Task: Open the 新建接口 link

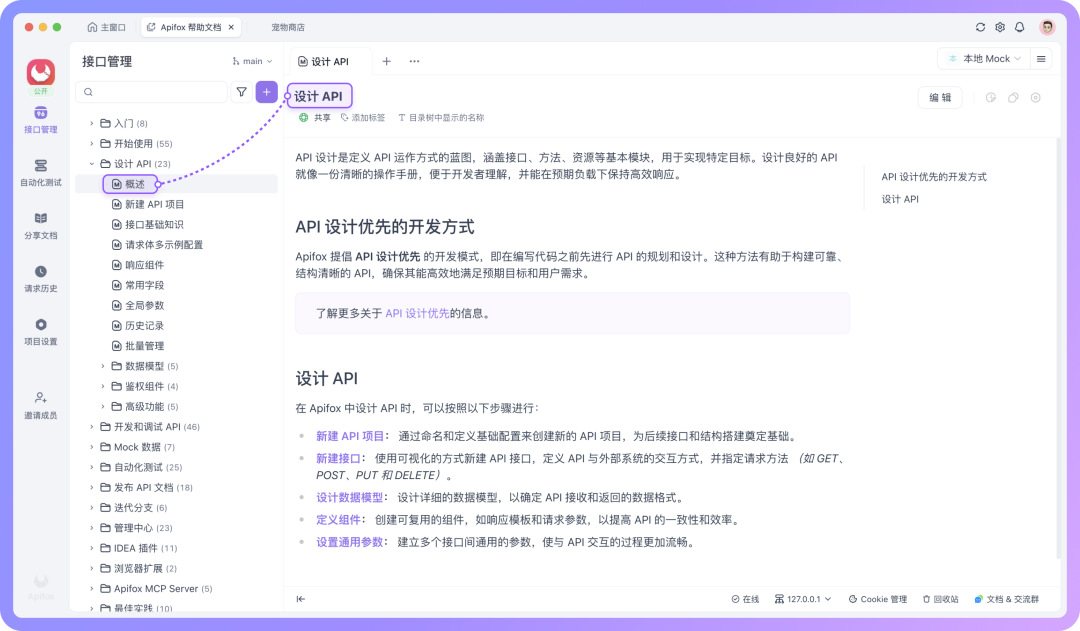Action: tap(338, 458)
